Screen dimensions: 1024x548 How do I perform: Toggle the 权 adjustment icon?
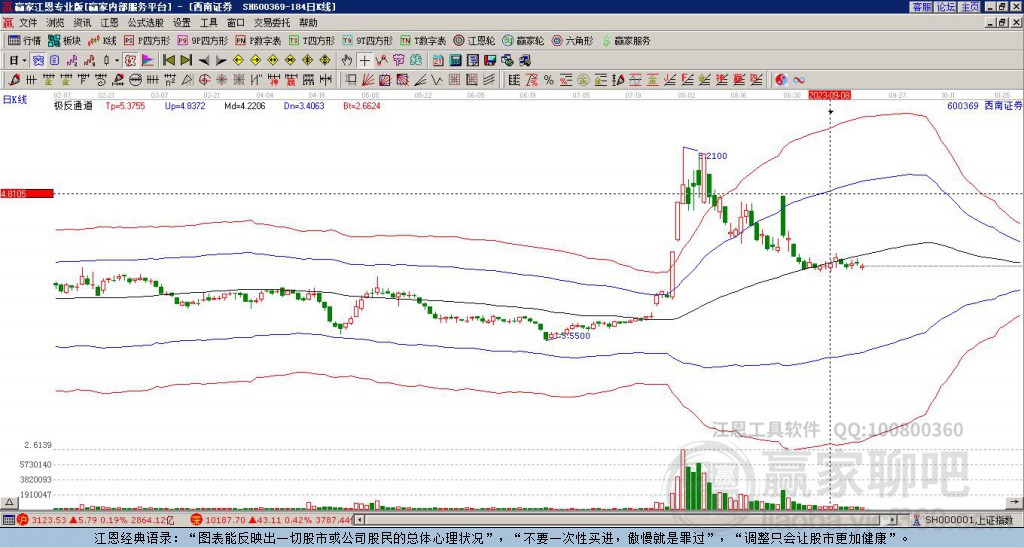[x=130, y=60]
